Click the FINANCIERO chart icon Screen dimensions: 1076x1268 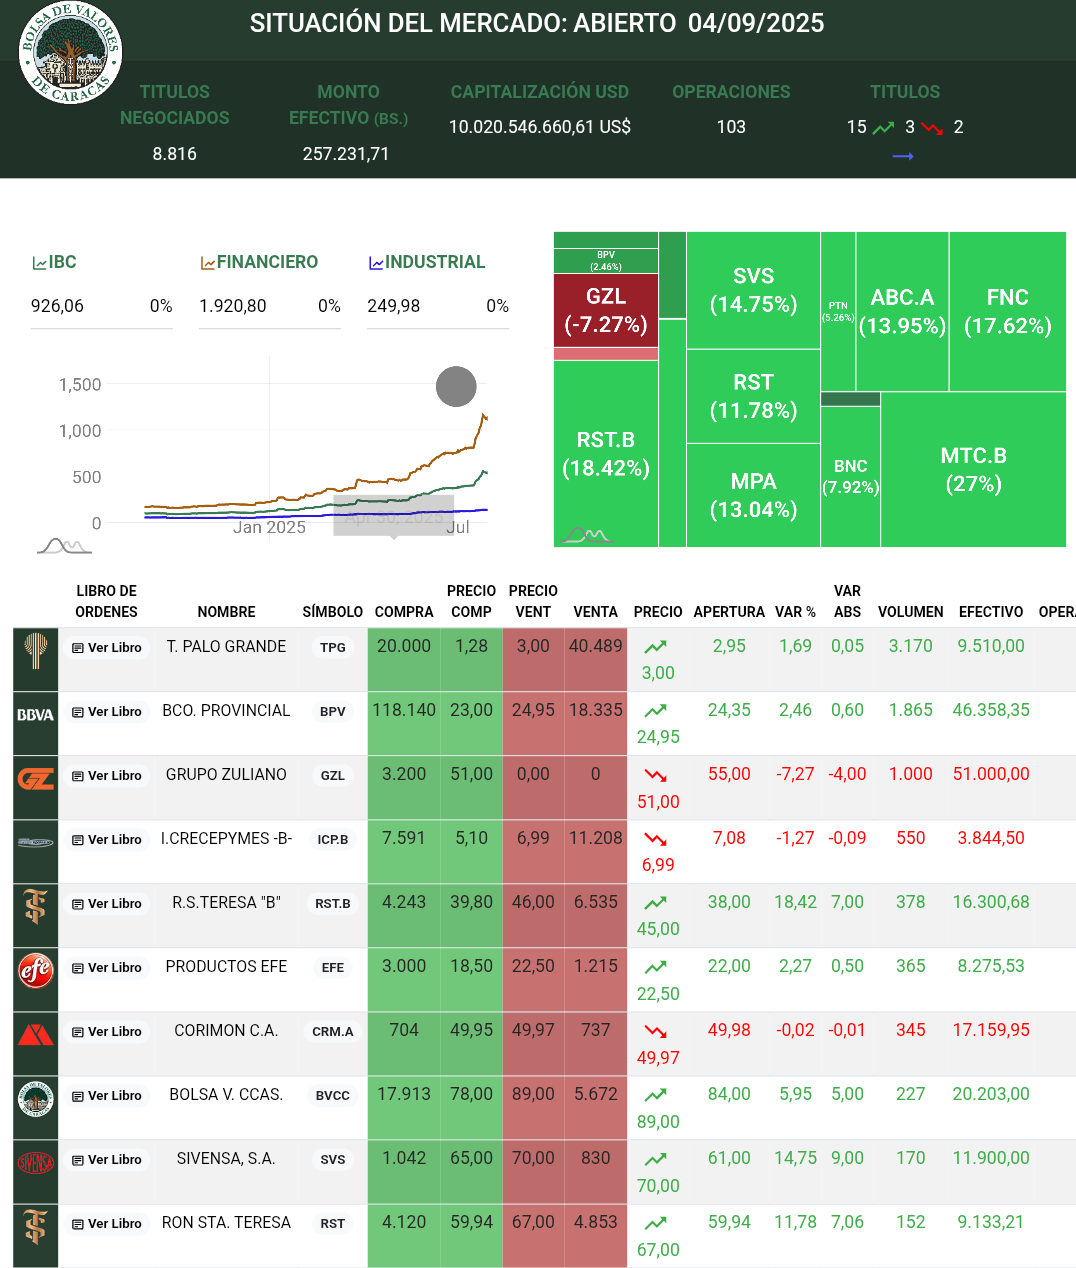click(x=207, y=263)
